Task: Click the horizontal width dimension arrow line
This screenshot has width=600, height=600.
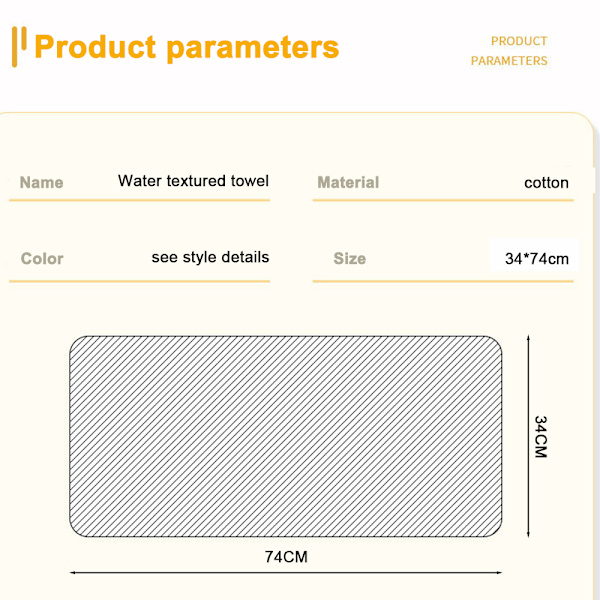Action: point(285,573)
